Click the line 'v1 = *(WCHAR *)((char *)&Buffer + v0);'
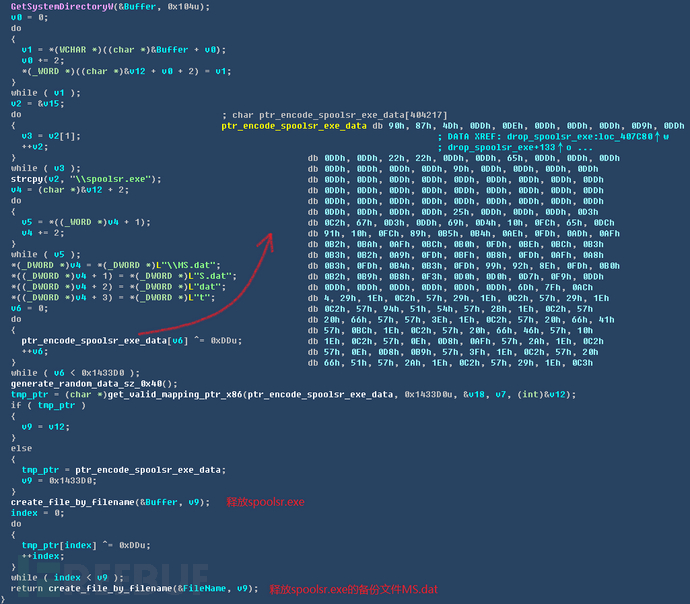Viewport: 690px width, 604px height. 124,50
